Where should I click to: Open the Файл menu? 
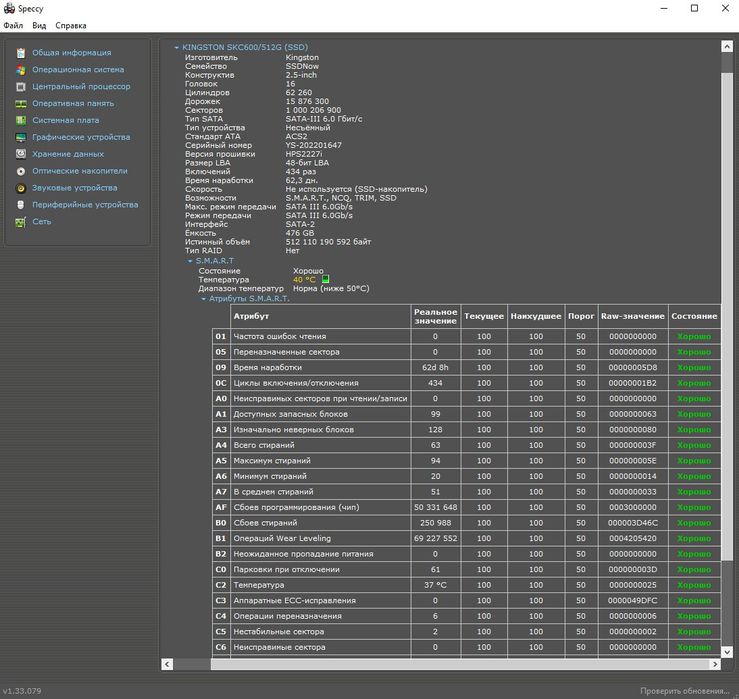point(13,25)
